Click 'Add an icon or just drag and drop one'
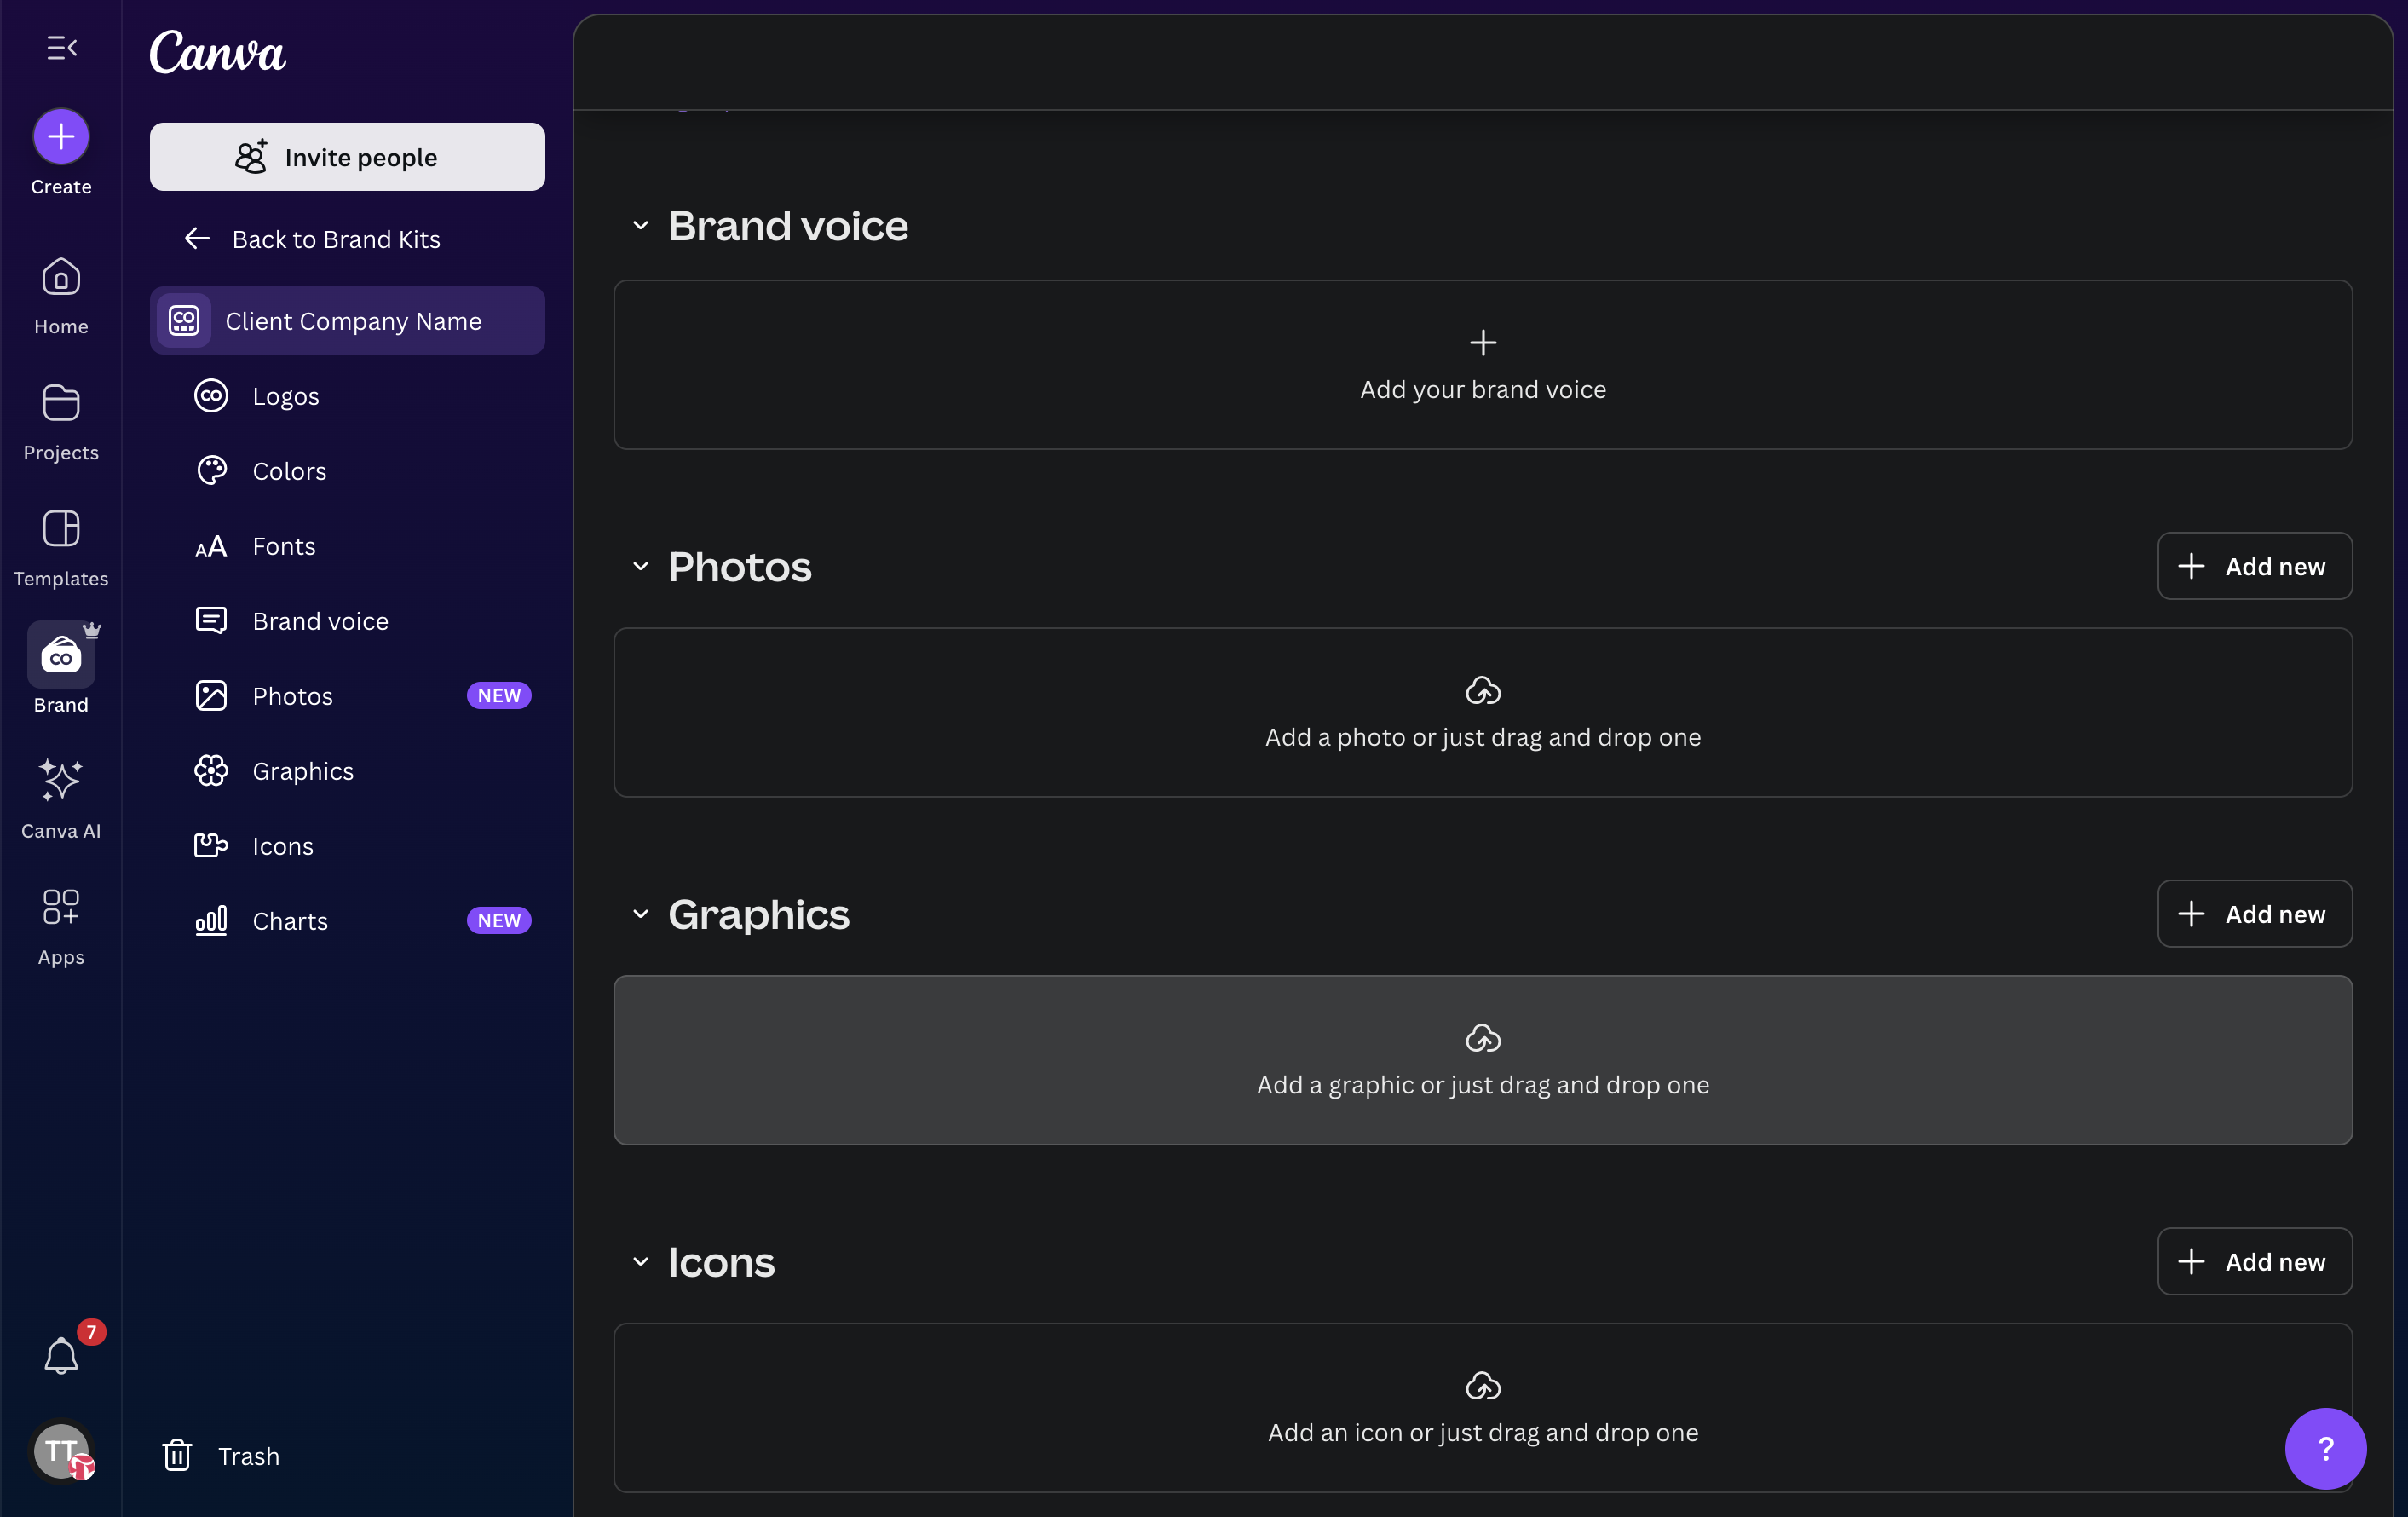 1483,1433
